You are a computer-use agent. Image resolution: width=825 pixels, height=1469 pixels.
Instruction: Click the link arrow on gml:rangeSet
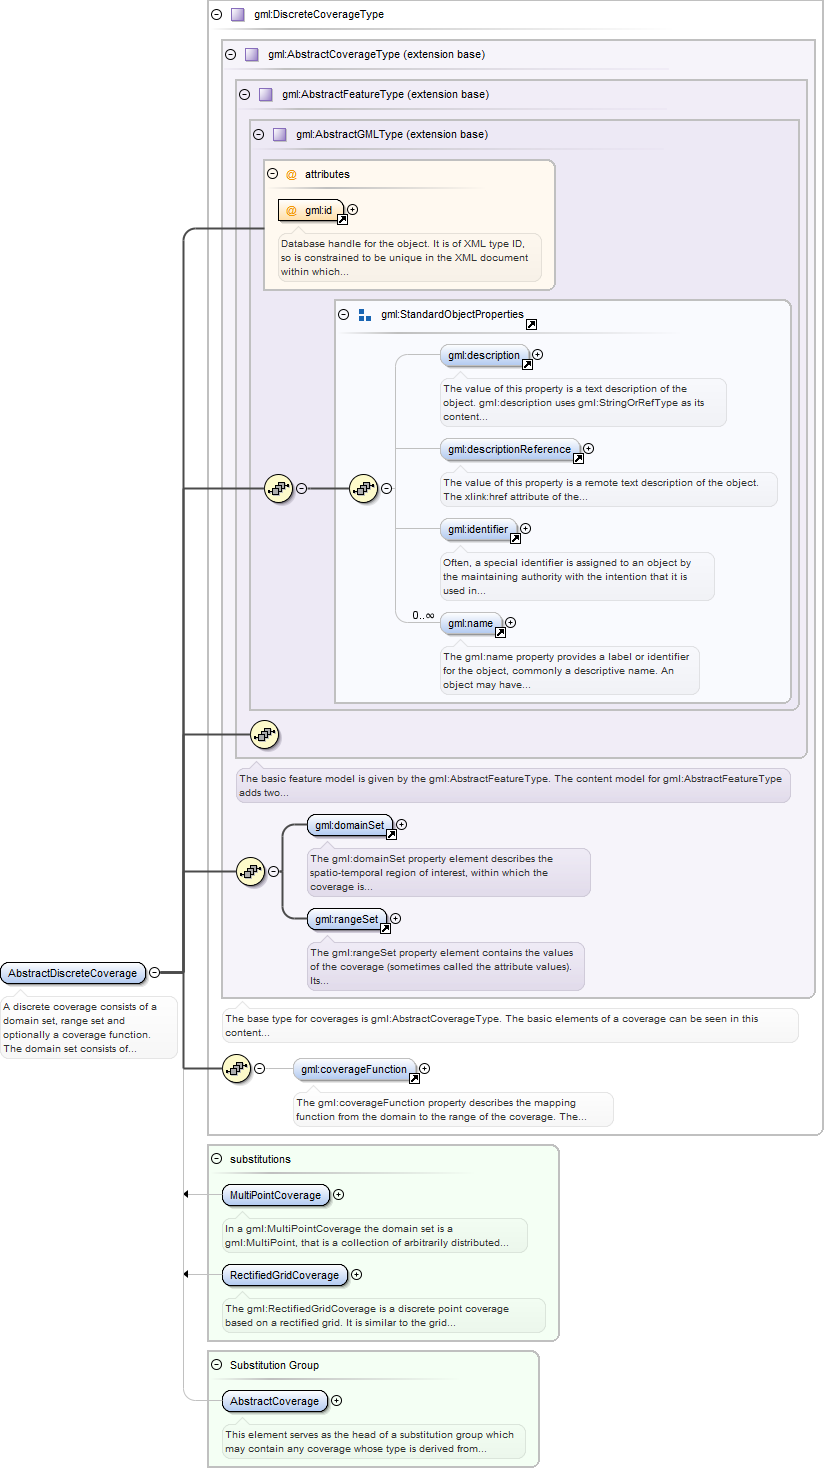pos(385,929)
